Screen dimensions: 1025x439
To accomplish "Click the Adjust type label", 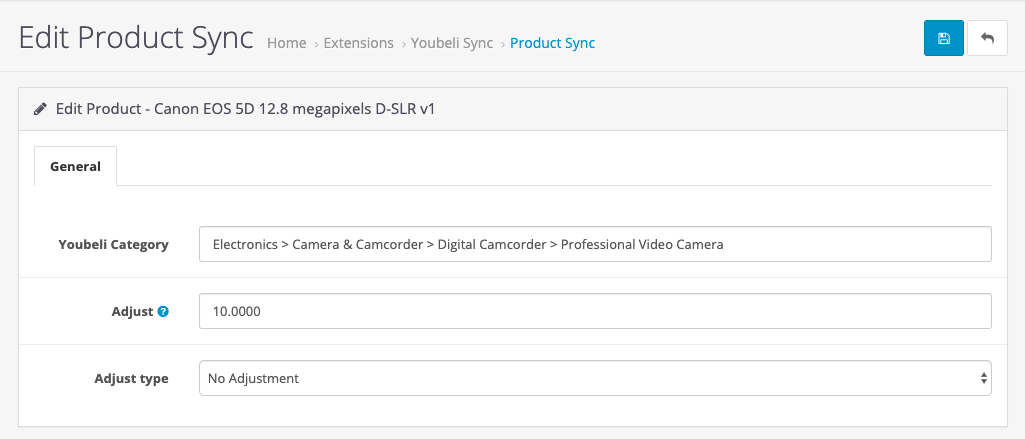I will pos(131,378).
